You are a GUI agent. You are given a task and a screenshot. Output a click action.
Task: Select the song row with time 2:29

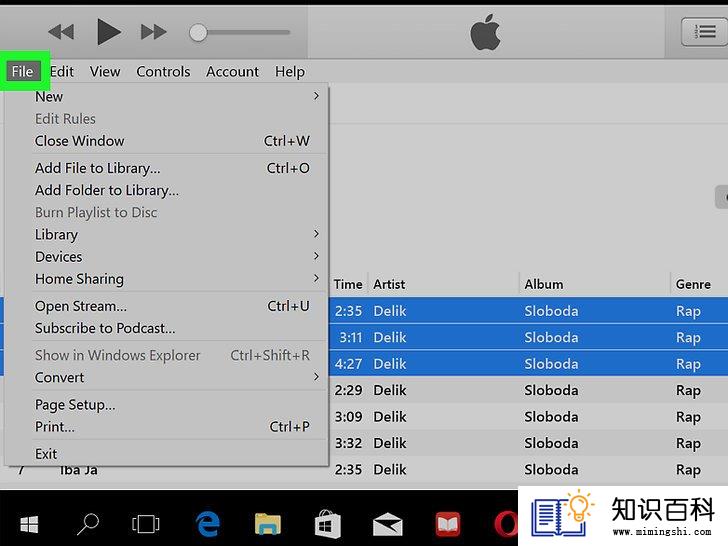point(528,390)
